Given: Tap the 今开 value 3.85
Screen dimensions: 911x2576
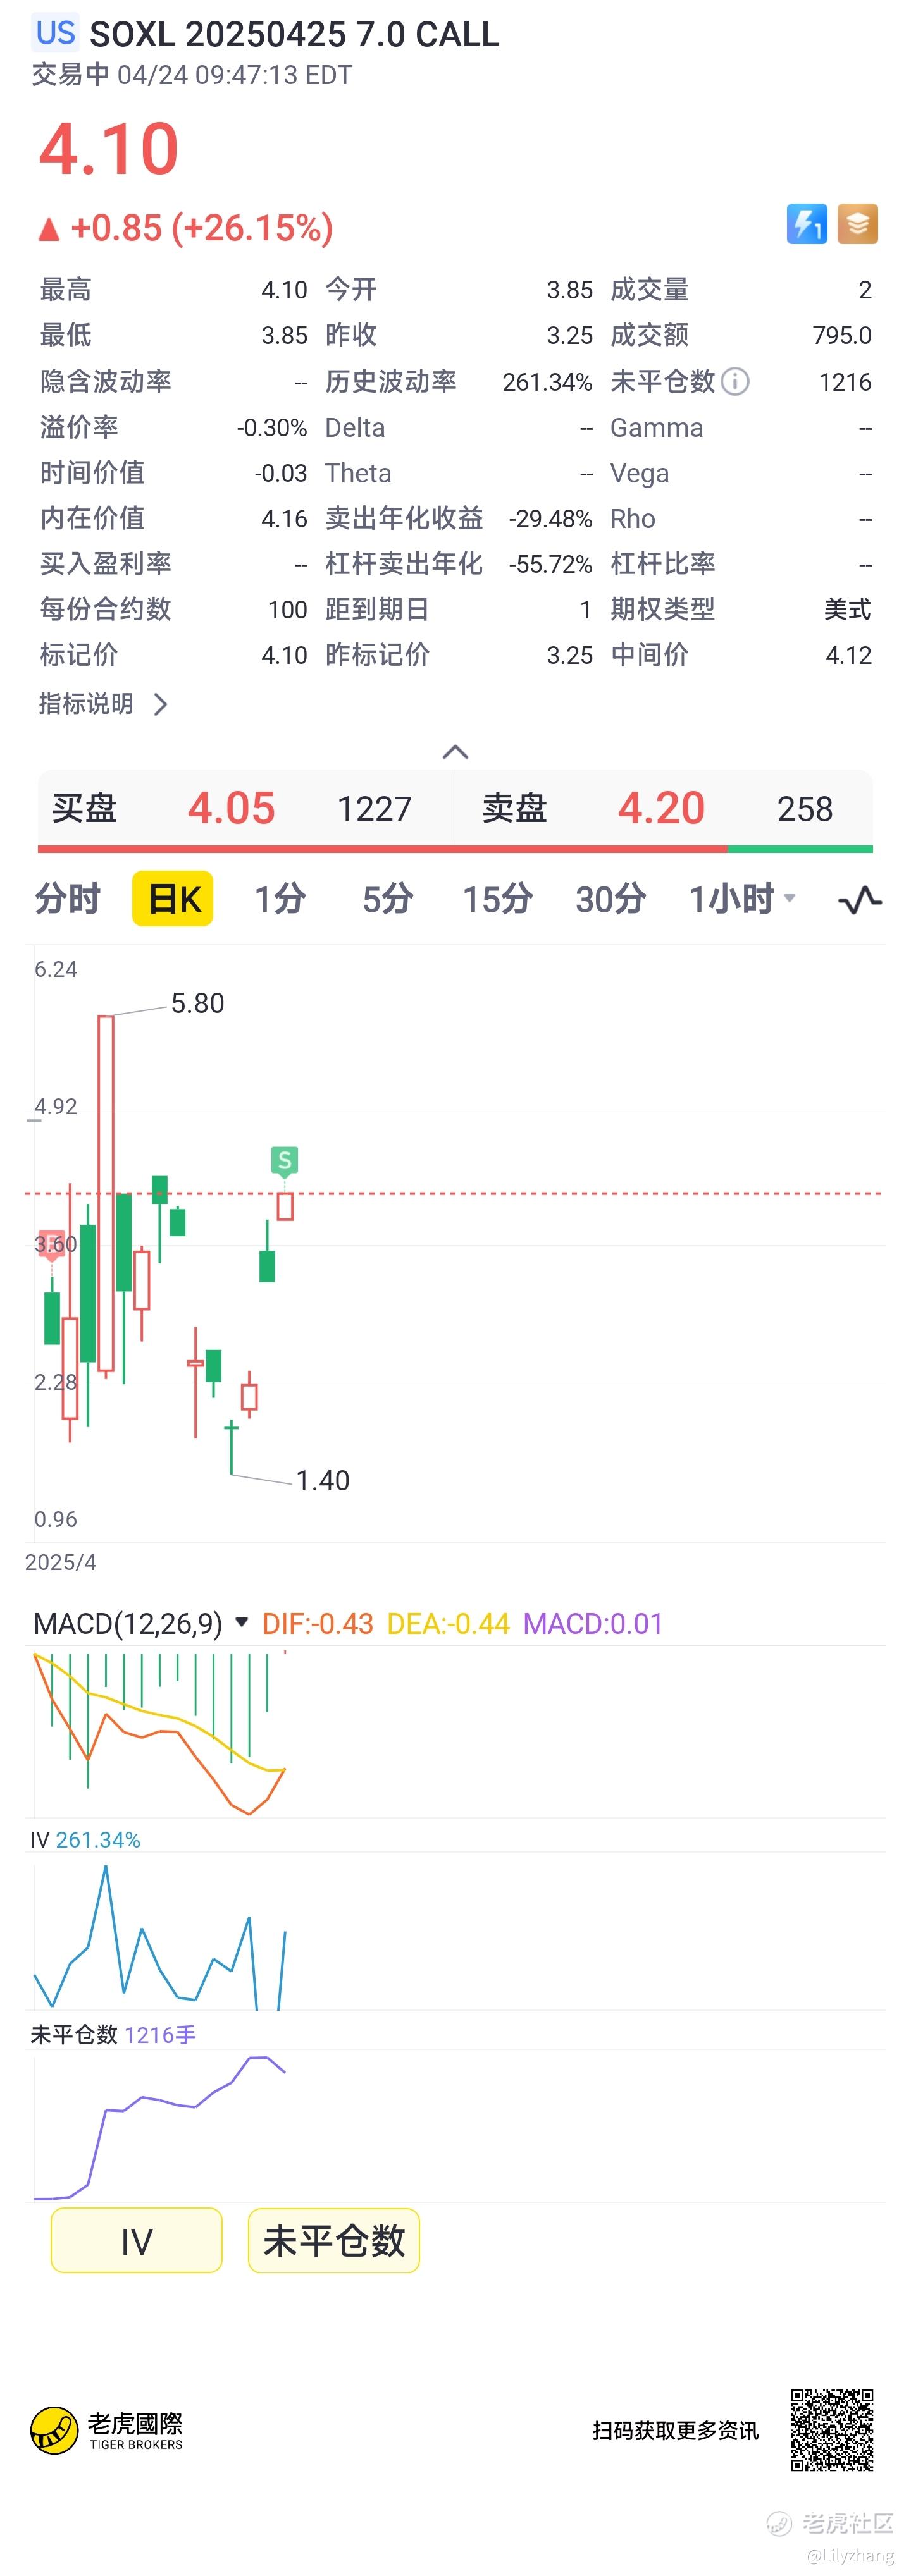Looking at the screenshot, I should tap(569, 290).
